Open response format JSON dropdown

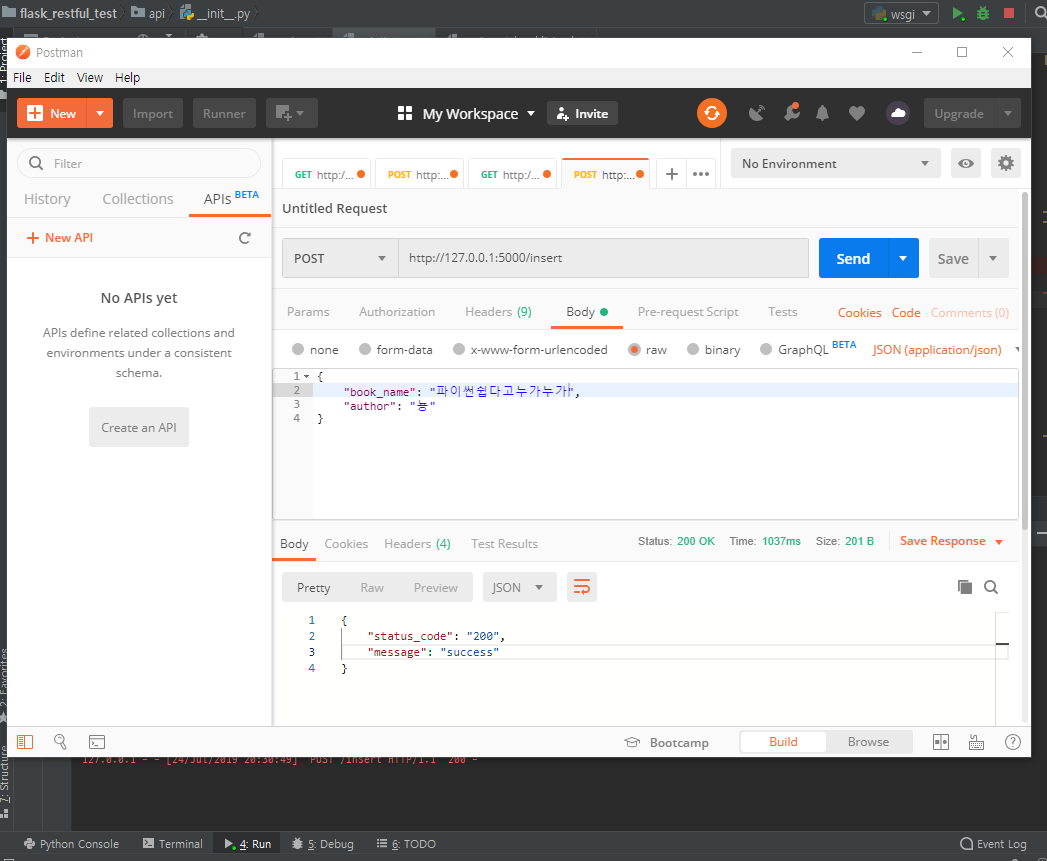519,587
